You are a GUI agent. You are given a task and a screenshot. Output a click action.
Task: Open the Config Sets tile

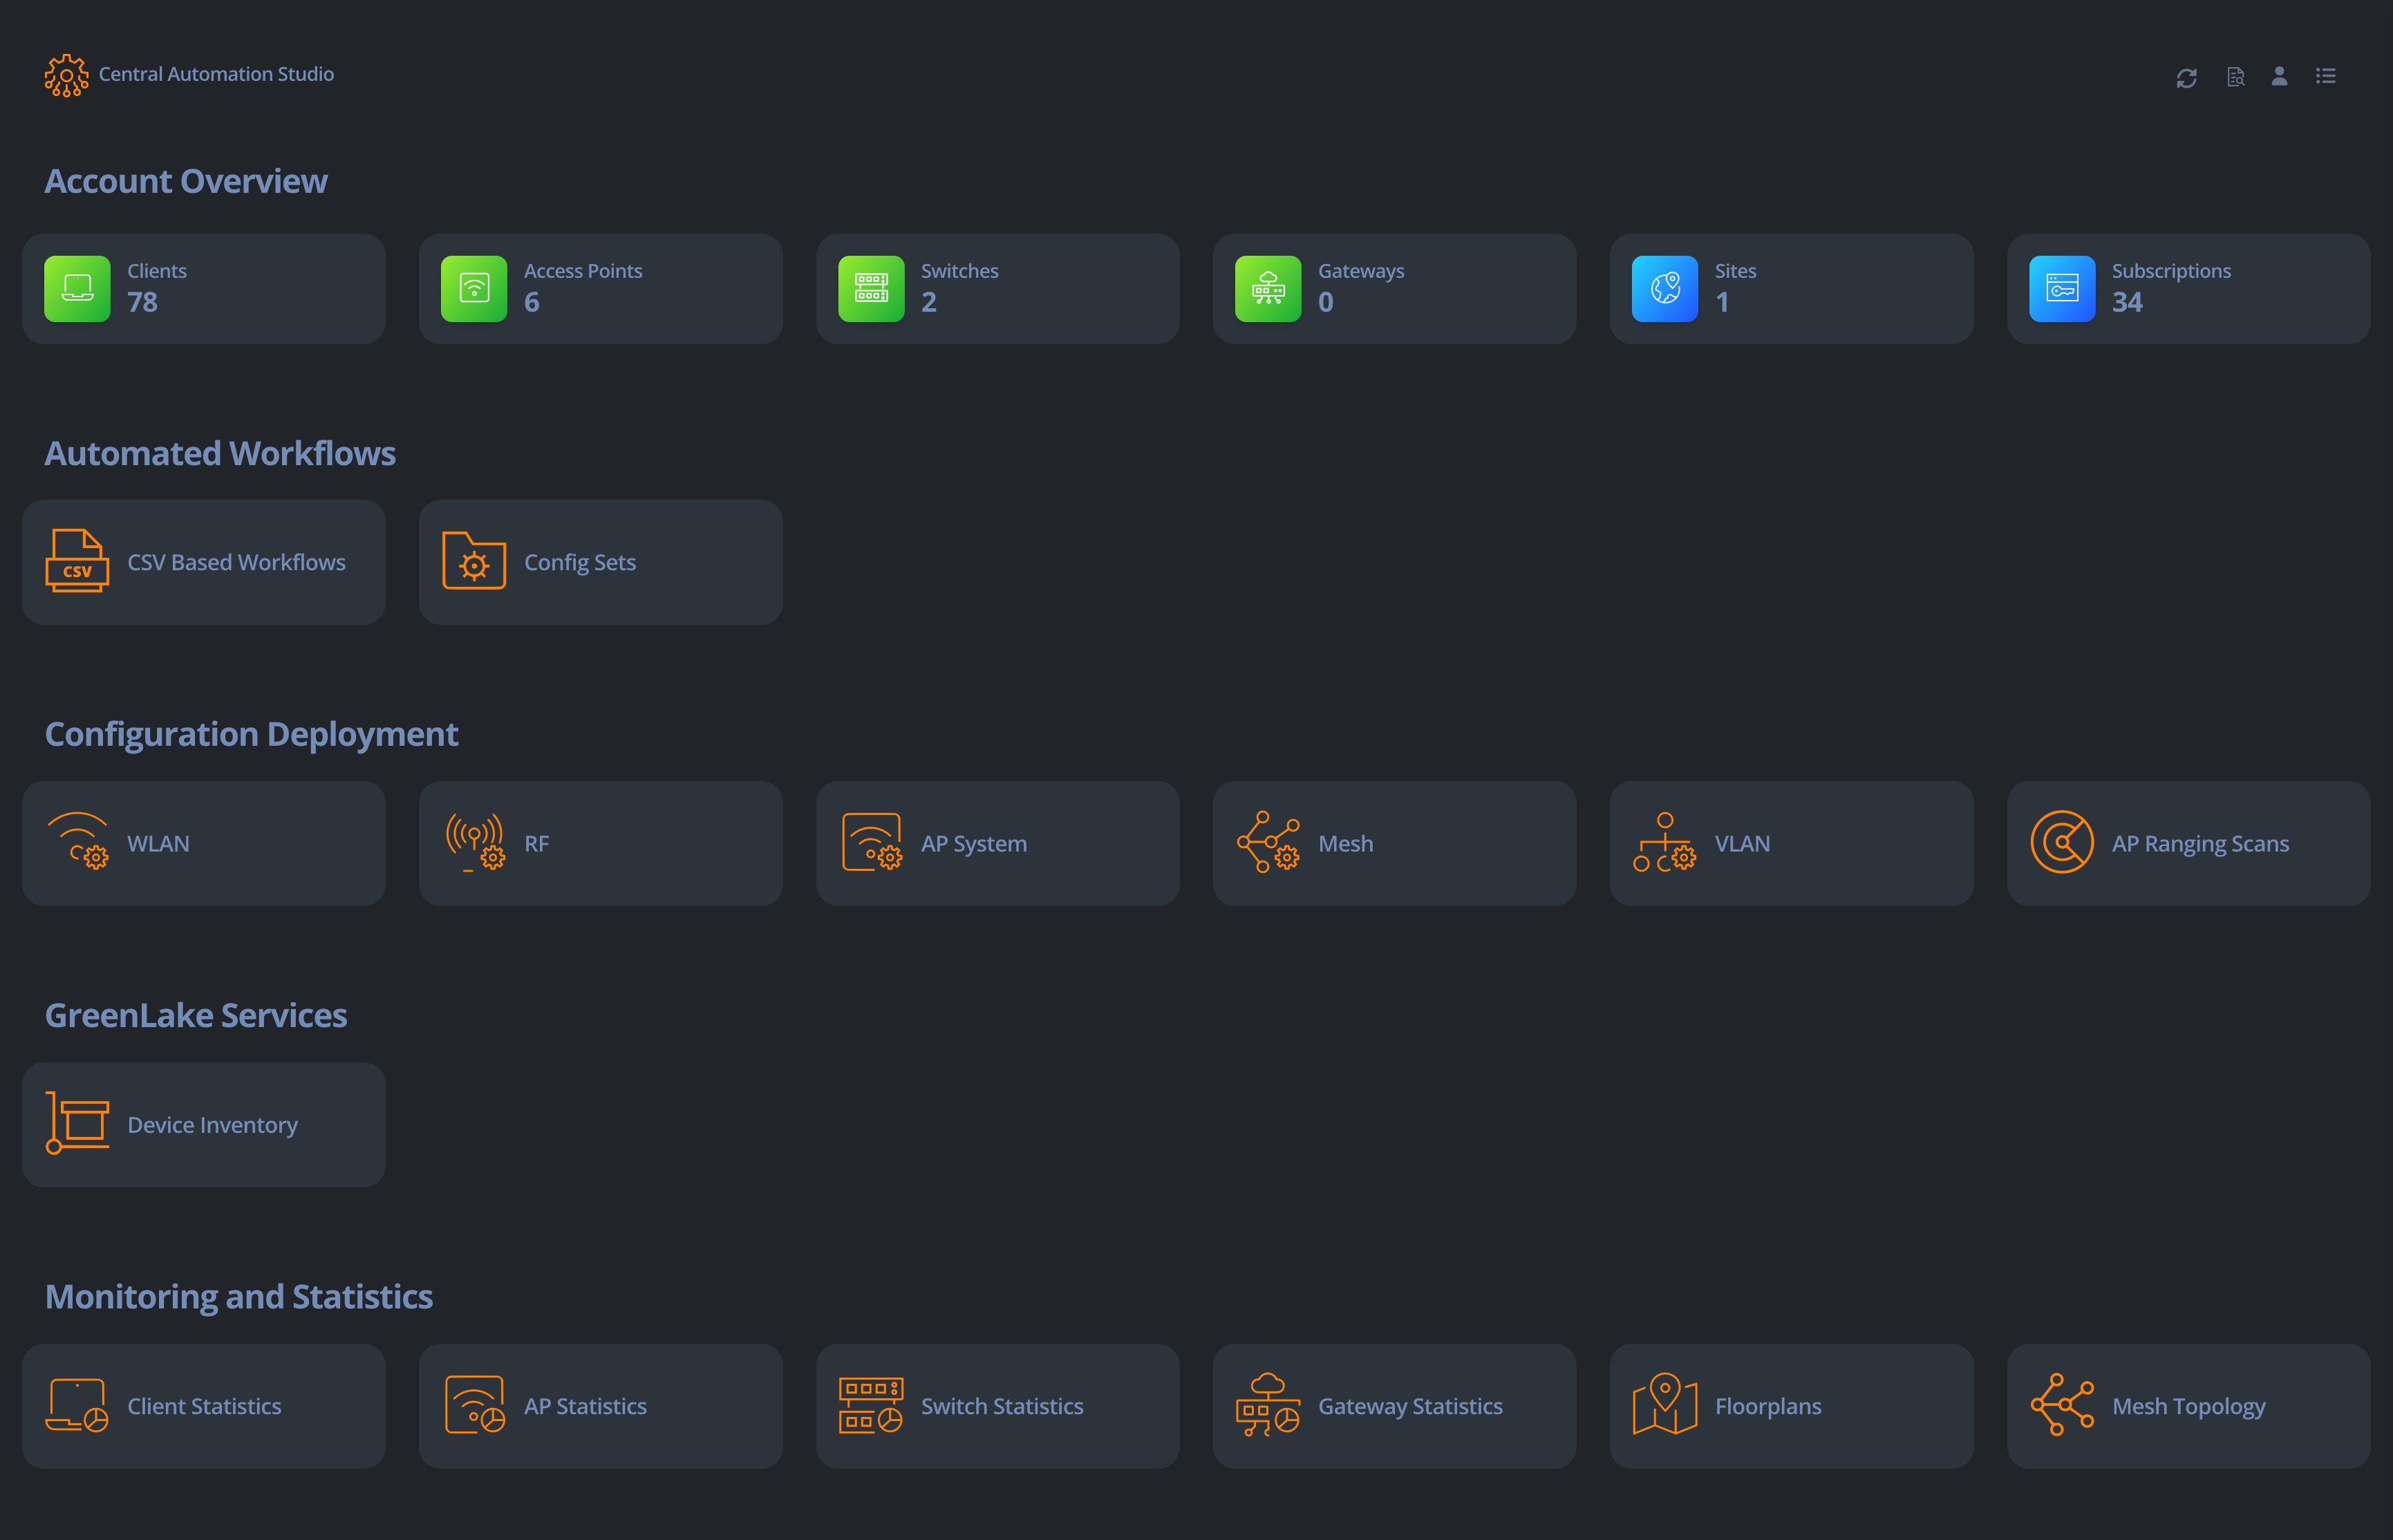[601, 562]
